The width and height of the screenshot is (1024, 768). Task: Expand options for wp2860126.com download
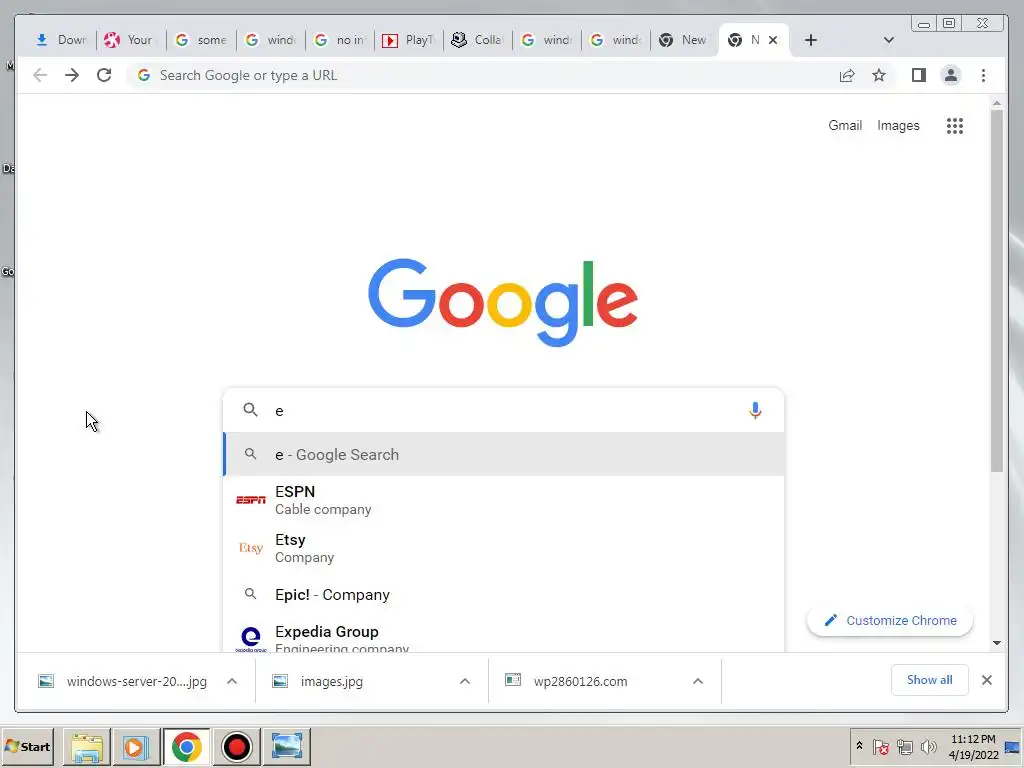[x=697, y=681]
